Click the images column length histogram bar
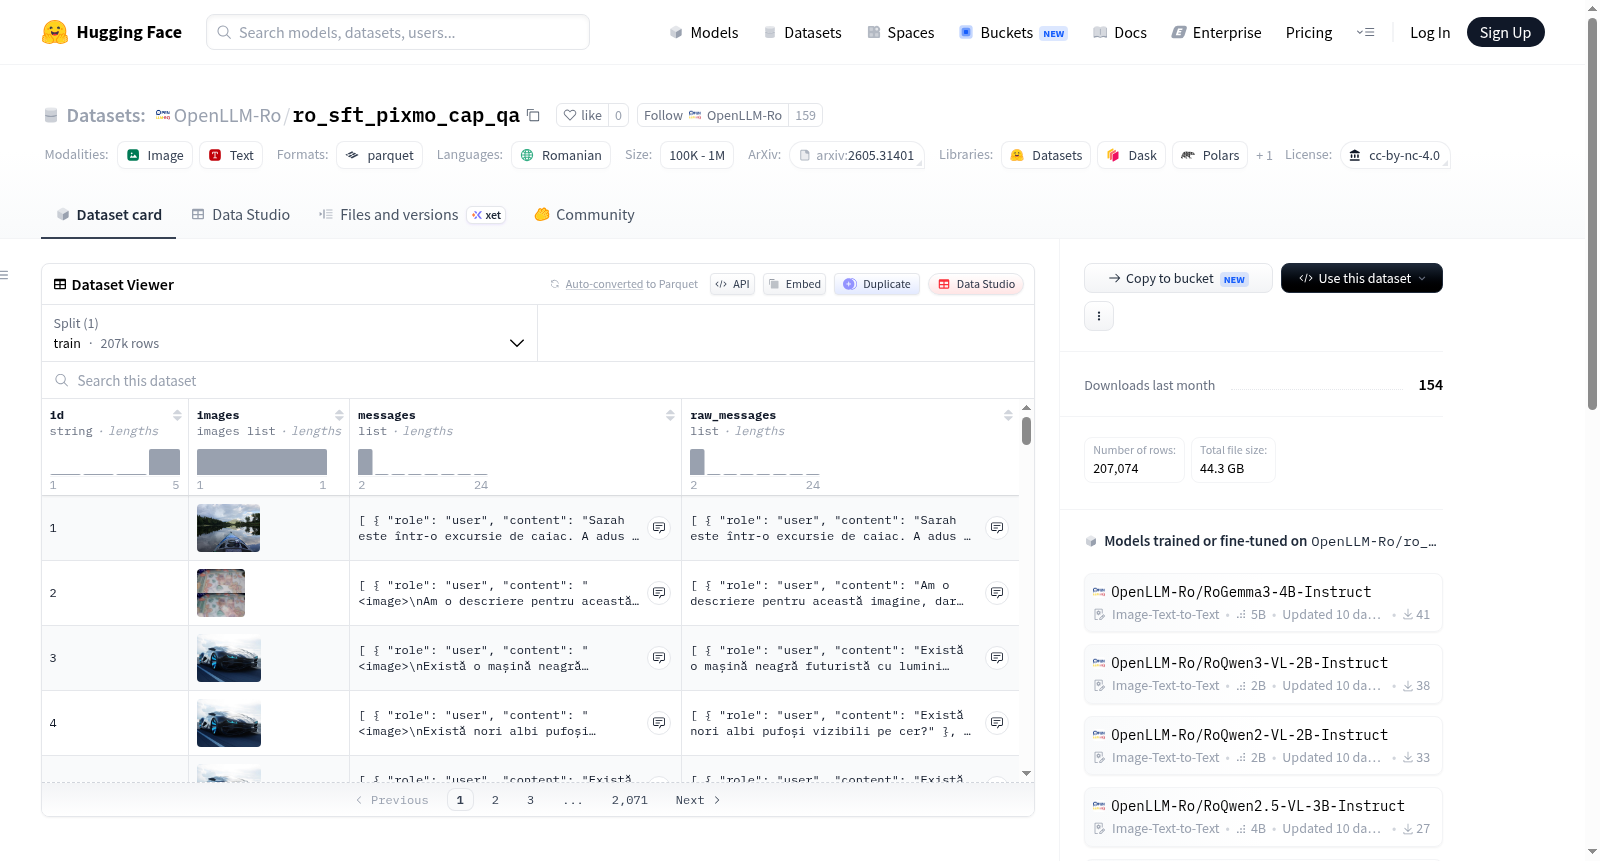 tap(262, 462)
